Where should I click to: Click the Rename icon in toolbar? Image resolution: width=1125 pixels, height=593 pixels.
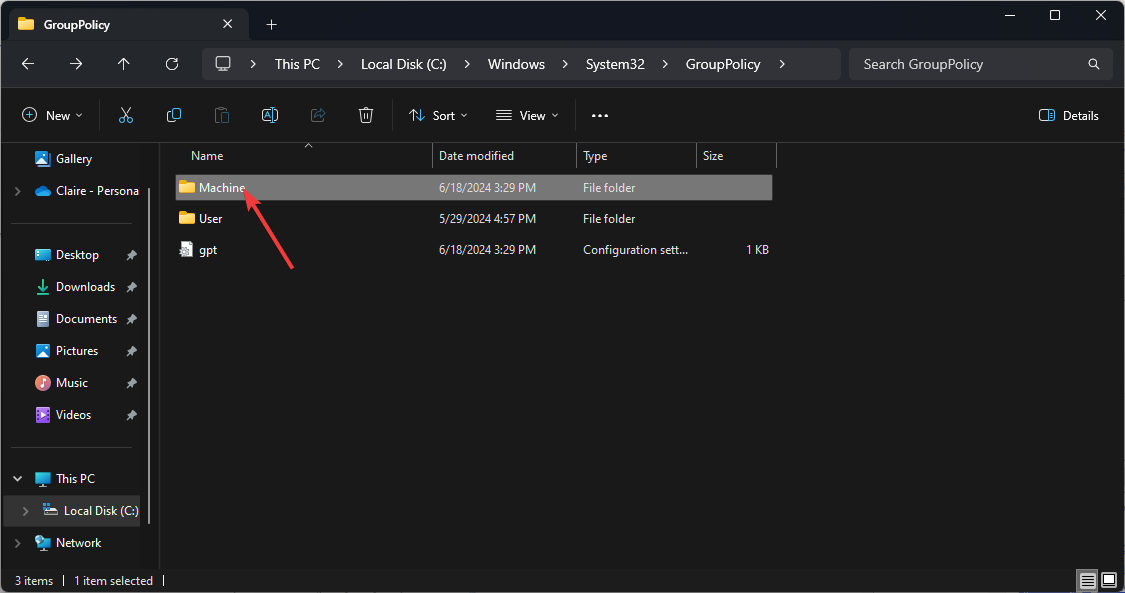tap(270, 116)
